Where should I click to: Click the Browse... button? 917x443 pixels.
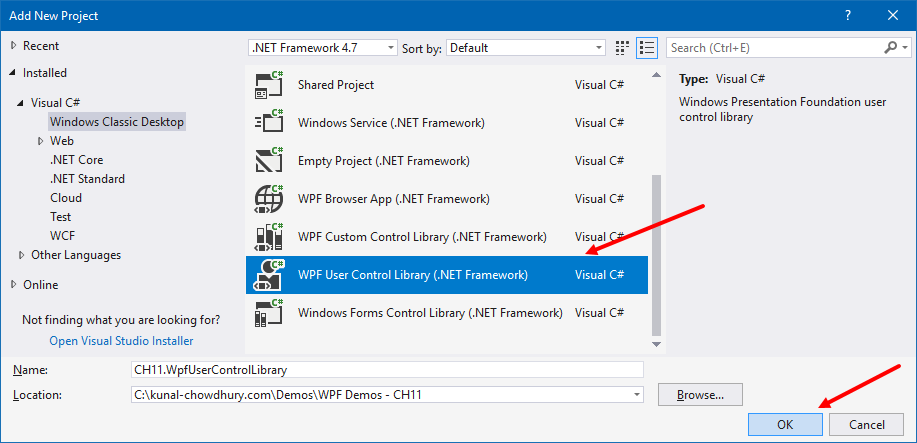[700, 395]
